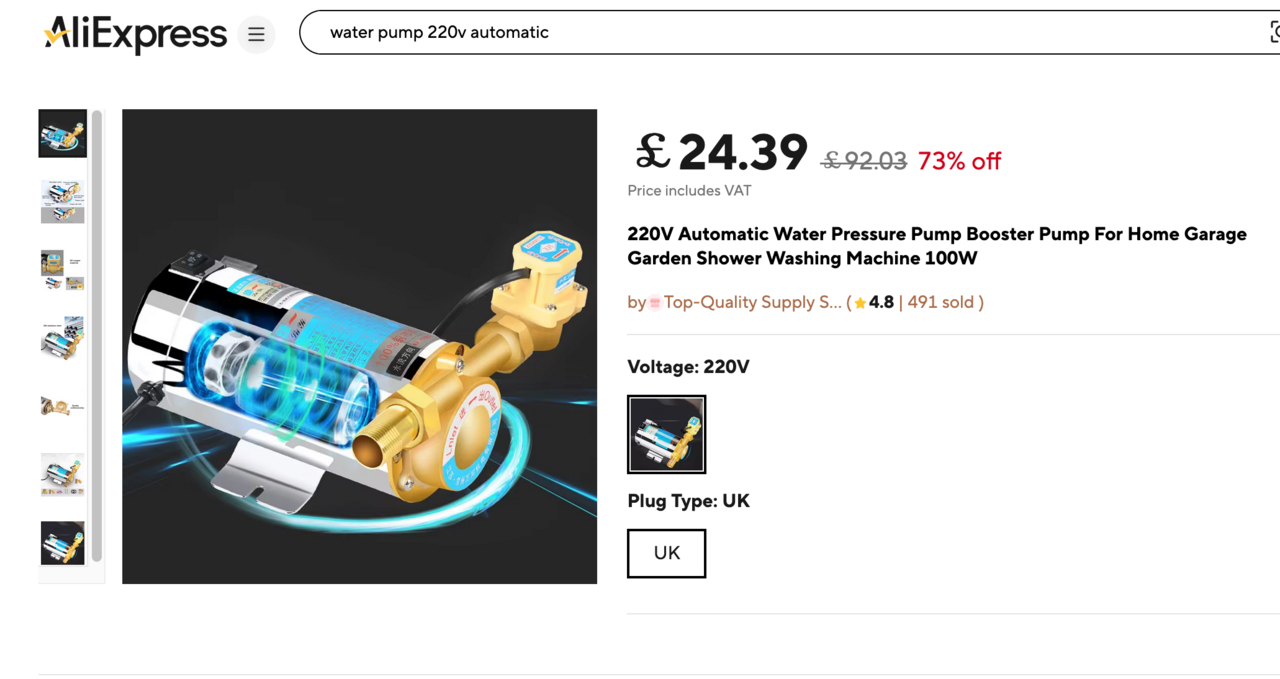Open the AliExpress categories hamburger menu
The width and height of the screenshot is (1280, 679).
click(256, 35)
